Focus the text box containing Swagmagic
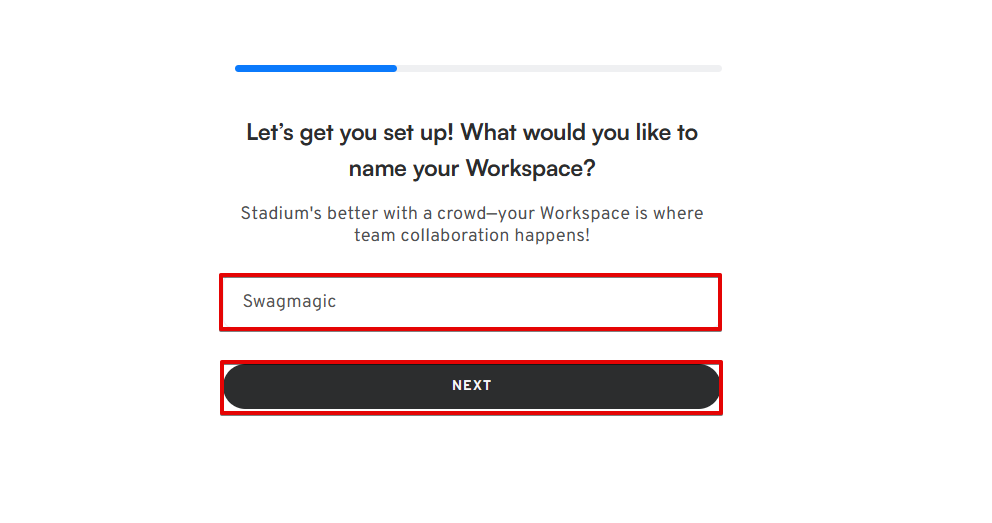 tap(470, 302)
